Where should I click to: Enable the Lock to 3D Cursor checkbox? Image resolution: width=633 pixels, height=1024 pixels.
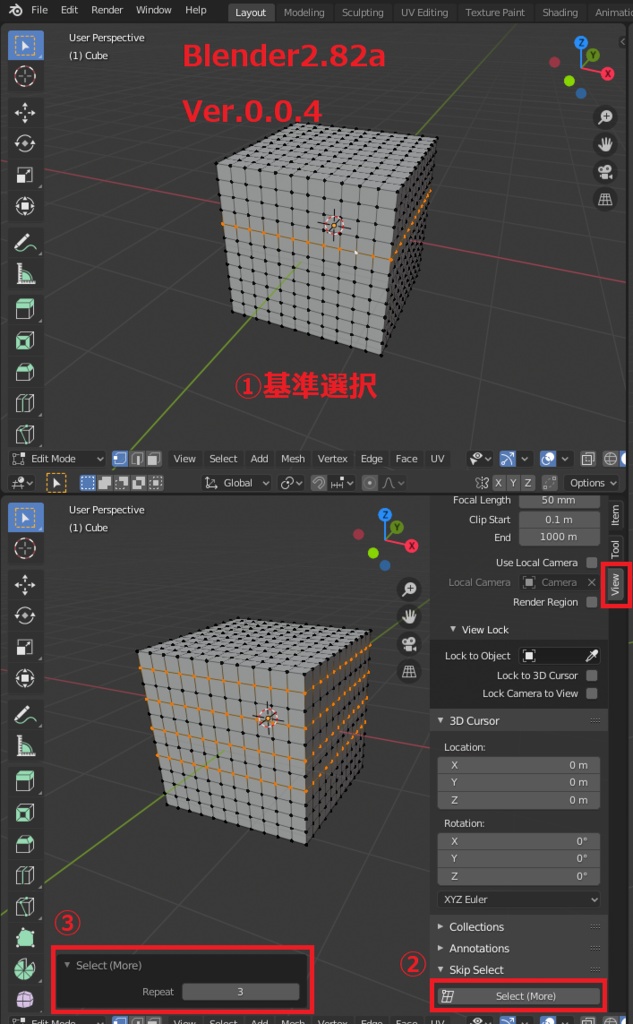(x=592, y=675)
